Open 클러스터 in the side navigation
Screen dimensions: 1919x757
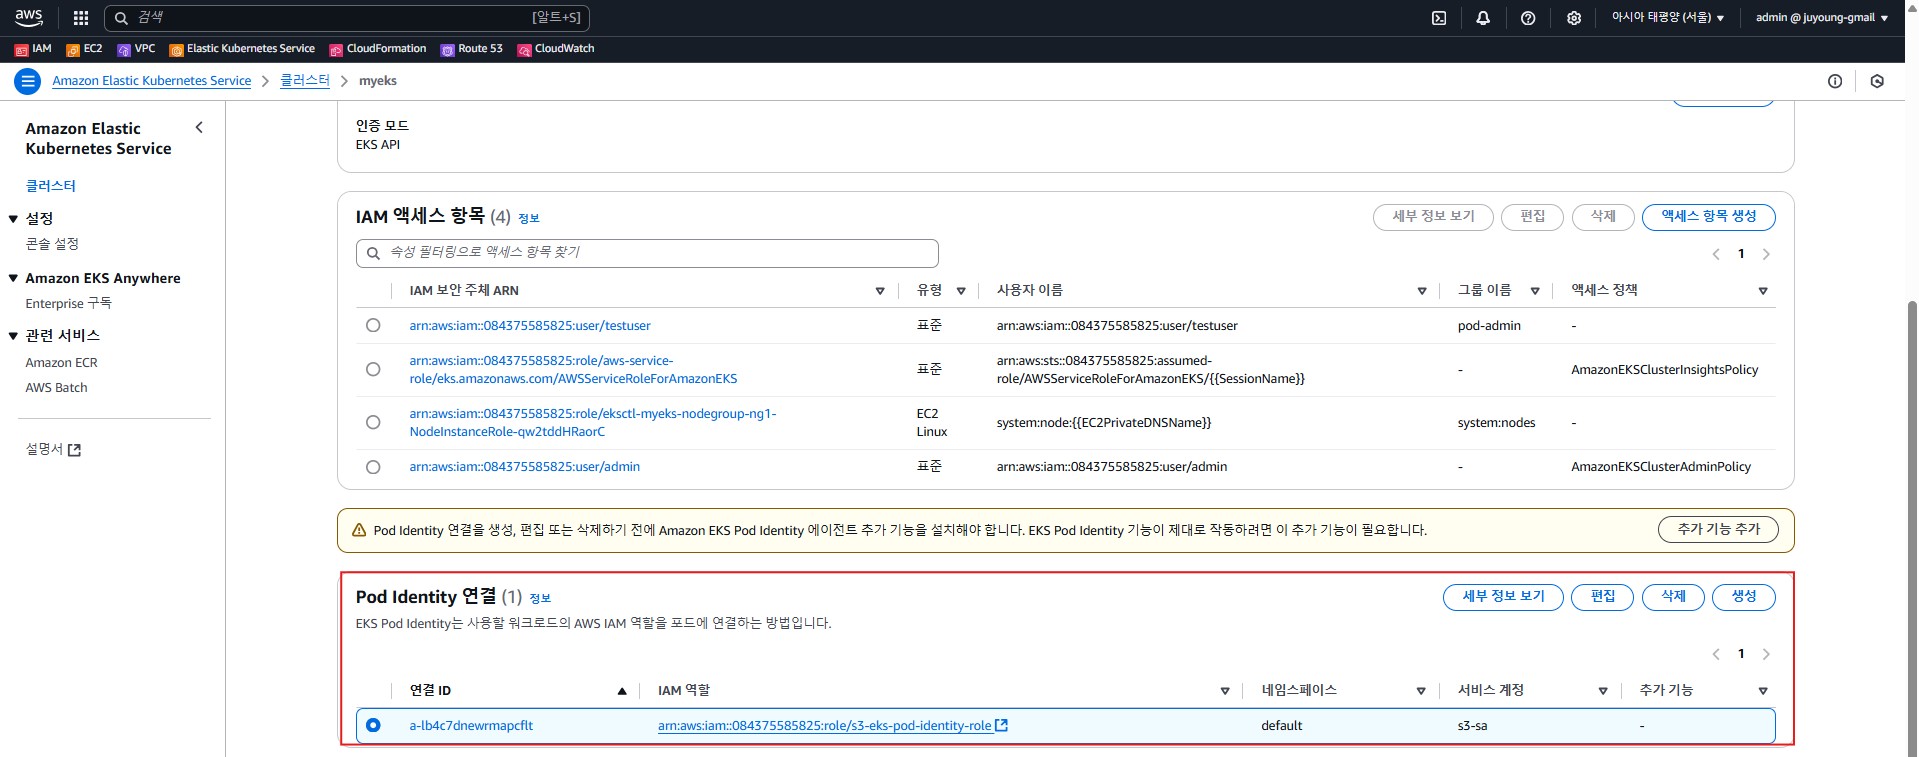point(51,186)
